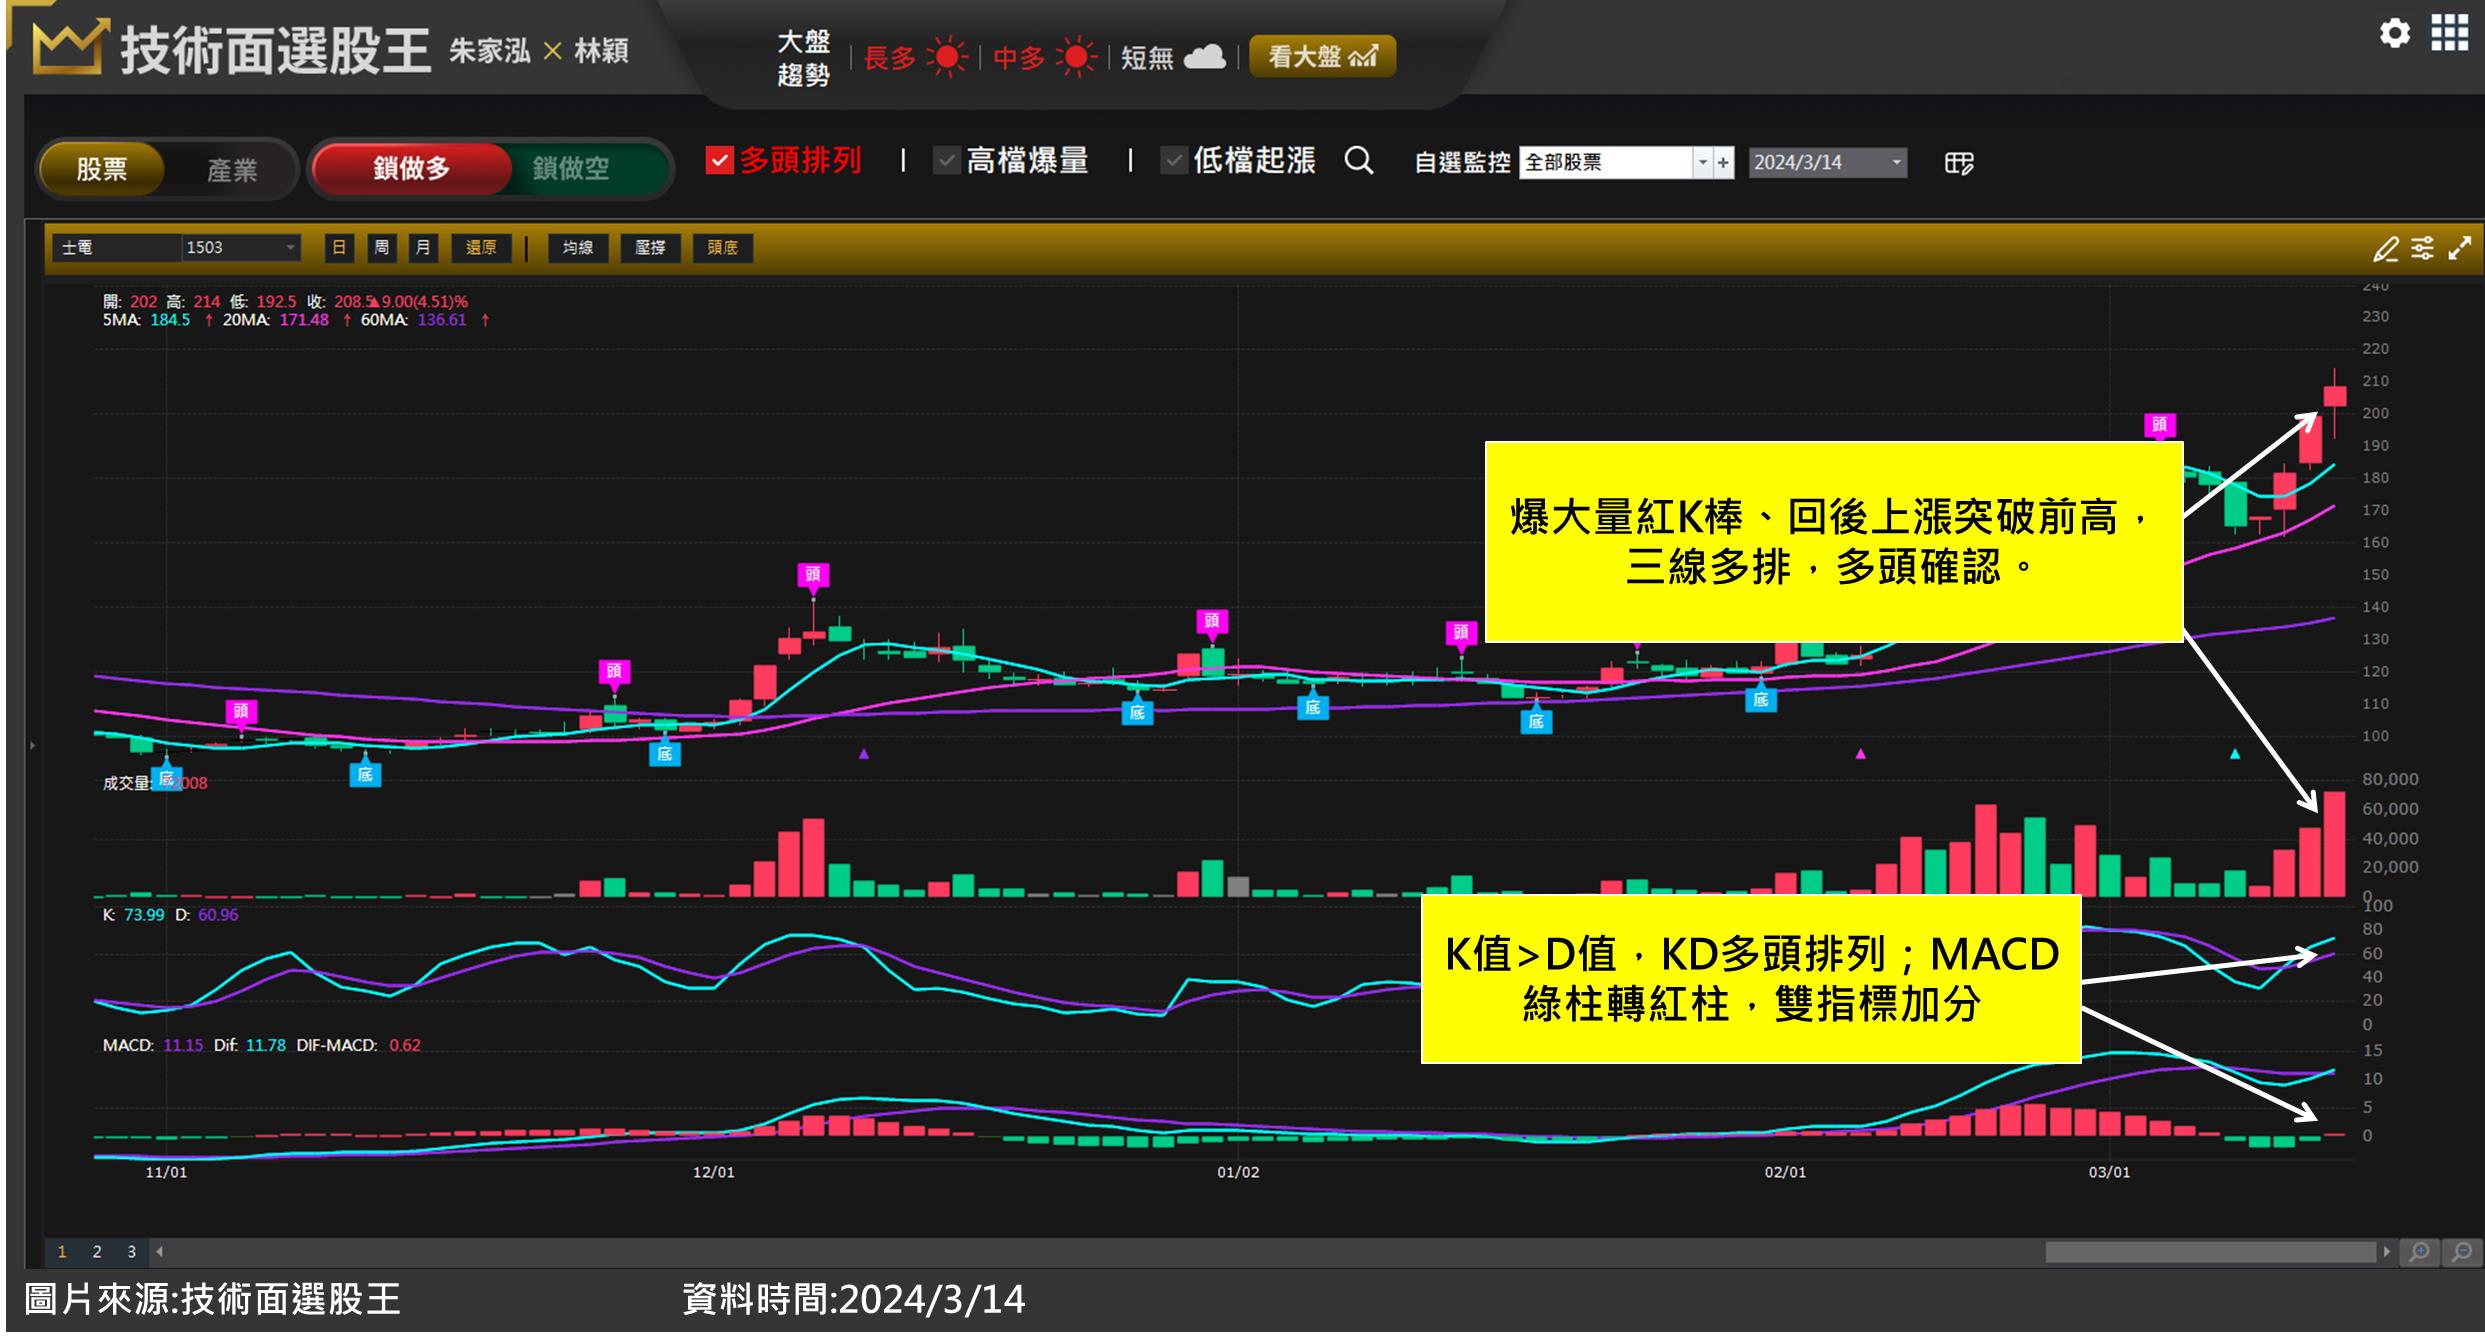Viewport: 2485px width, 1343px height.
Task: Click the magnifier search icon beside 低檔起漲
Action: 1358,160
